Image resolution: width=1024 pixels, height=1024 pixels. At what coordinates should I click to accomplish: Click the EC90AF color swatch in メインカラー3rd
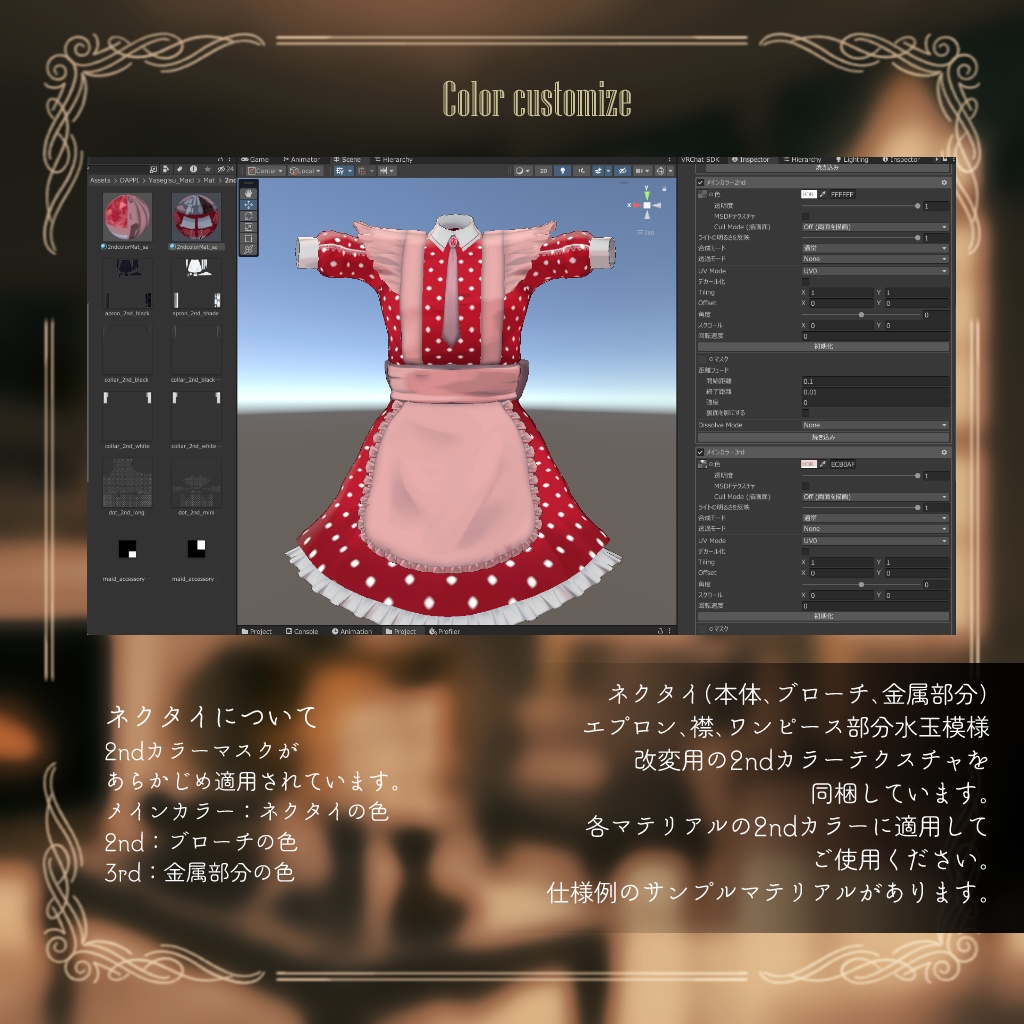[x=841, y=463]
